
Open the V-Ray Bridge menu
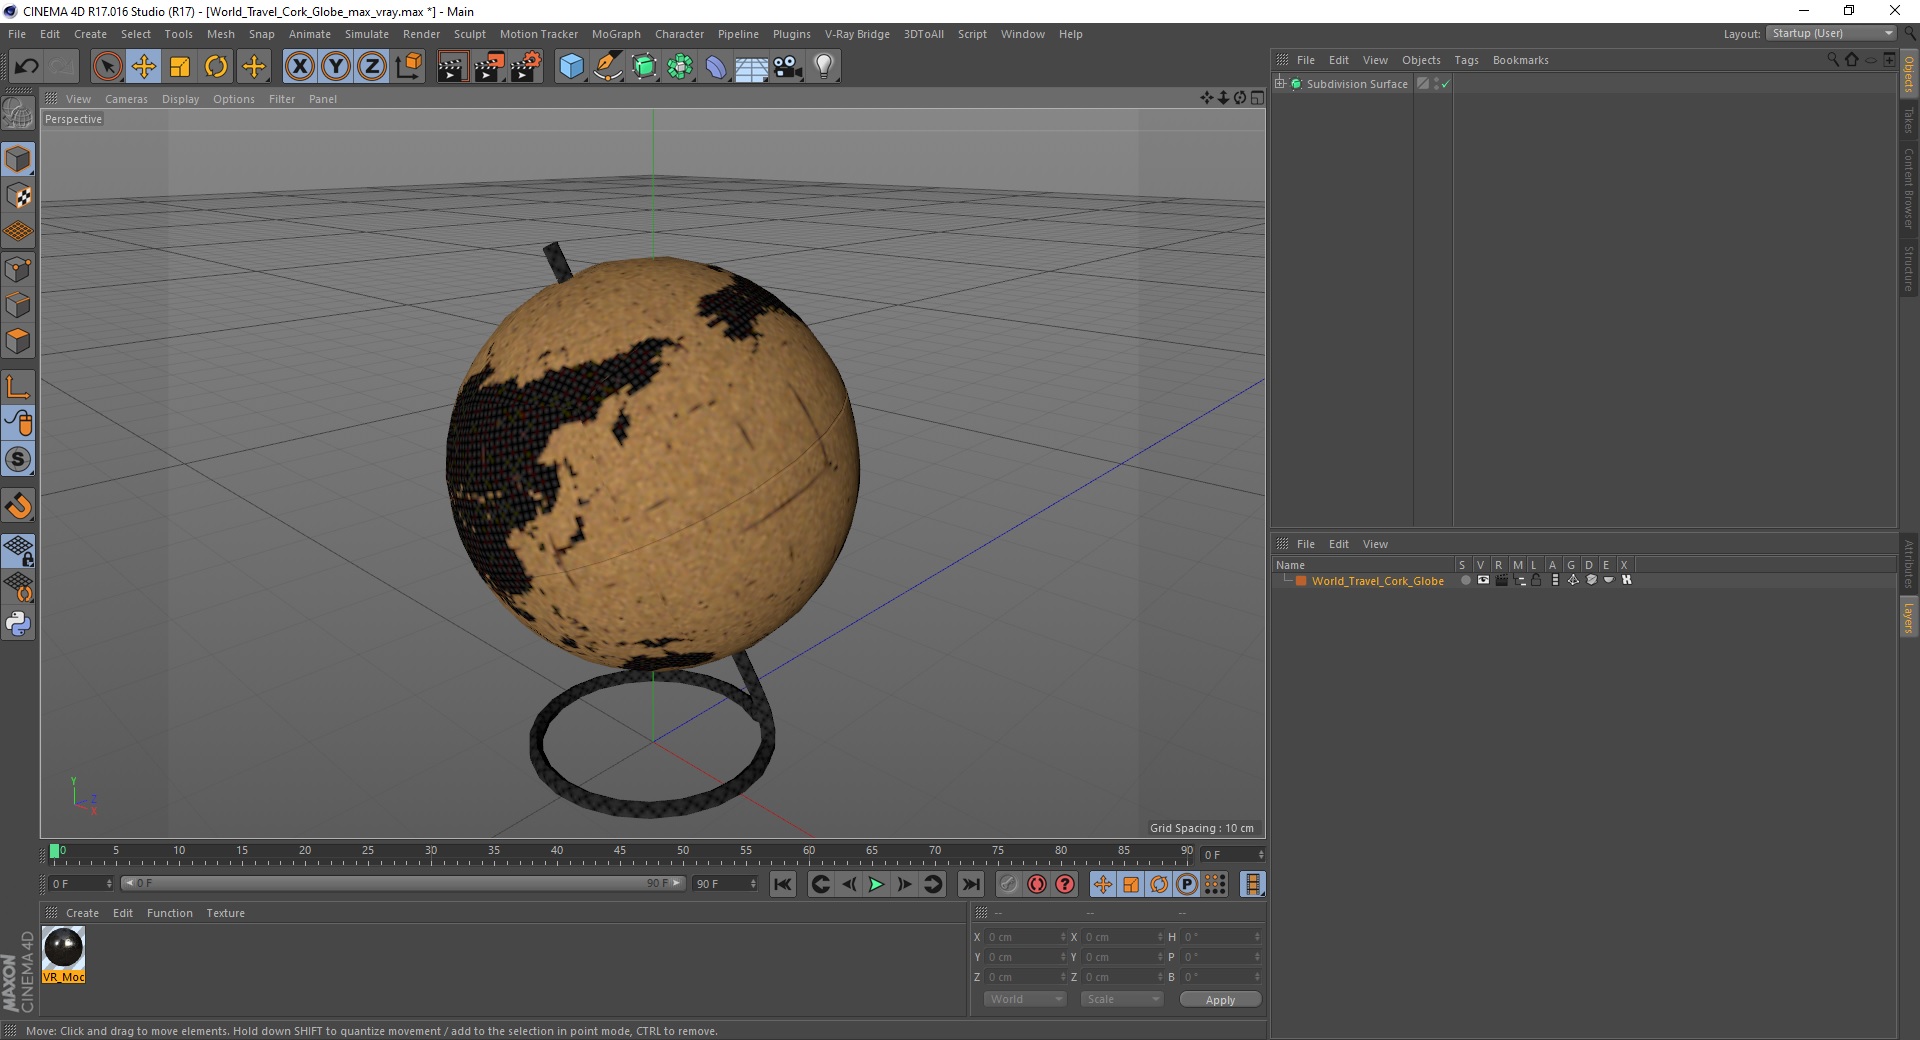click(857, 34)
